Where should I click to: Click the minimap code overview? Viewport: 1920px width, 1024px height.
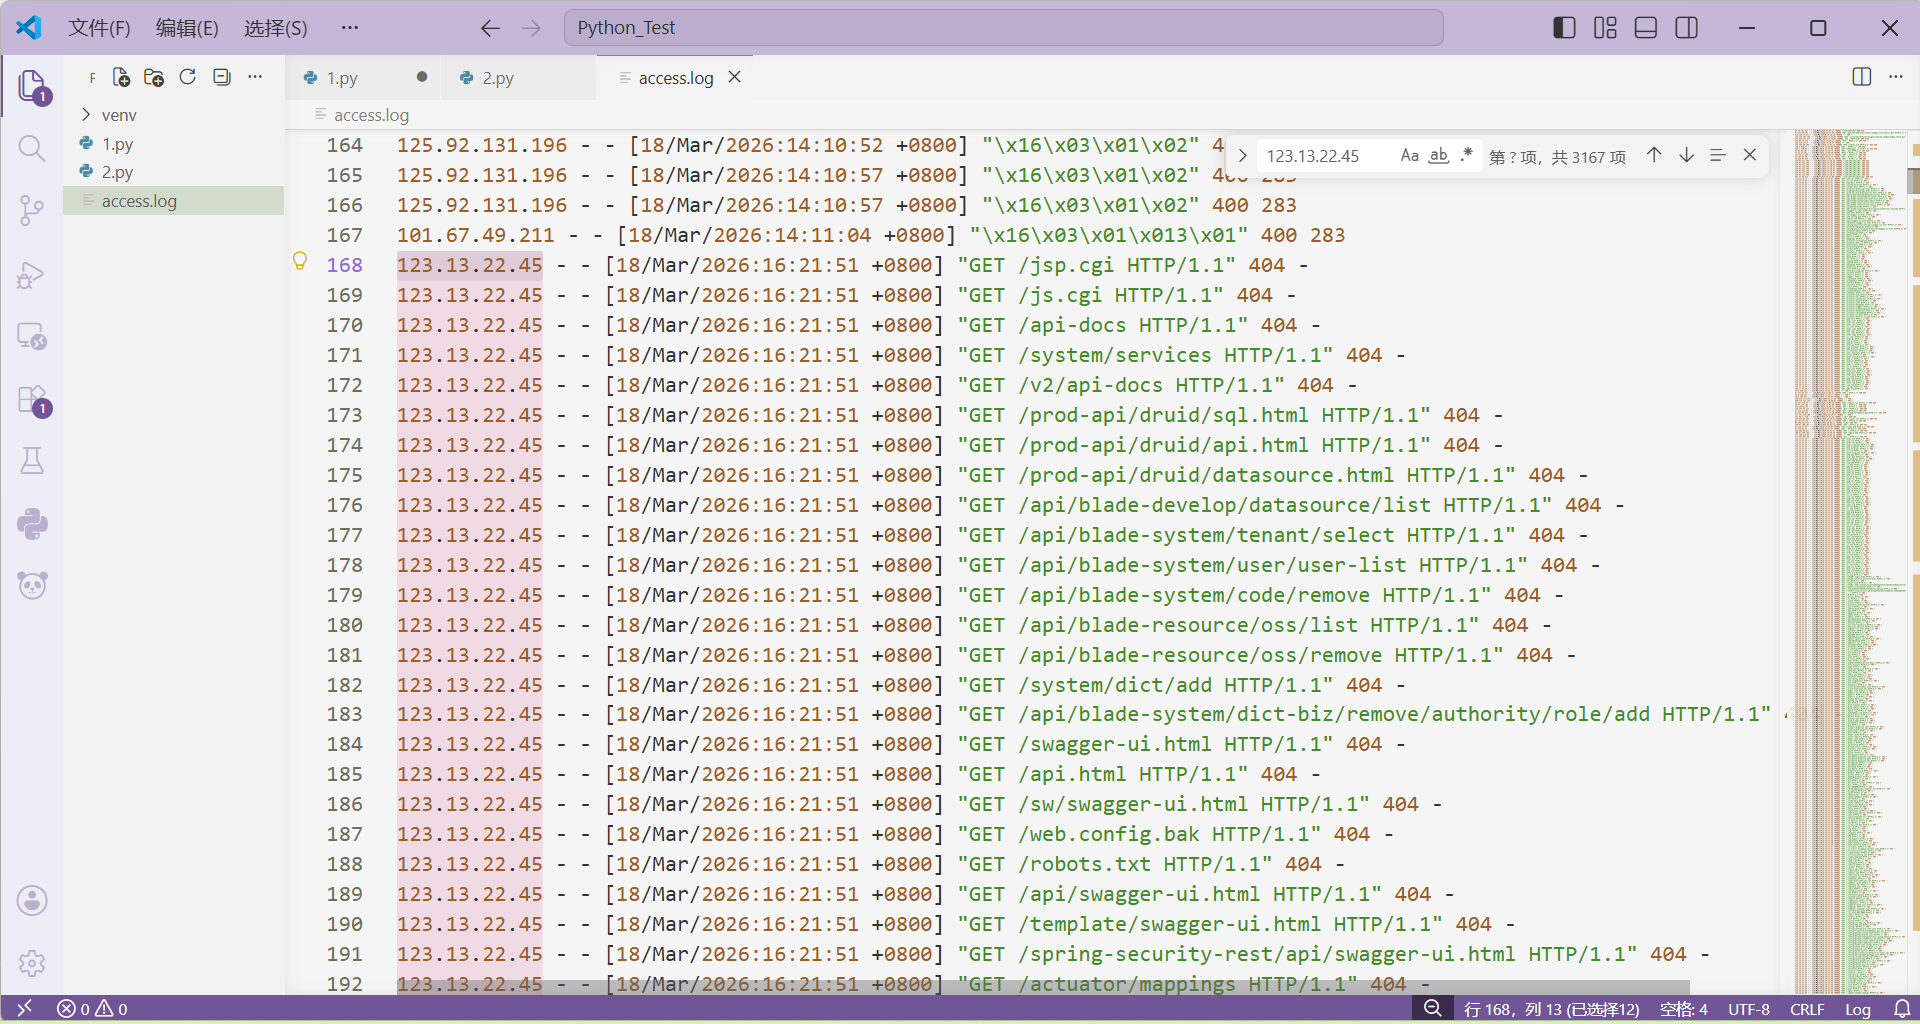pos(1850,560)
